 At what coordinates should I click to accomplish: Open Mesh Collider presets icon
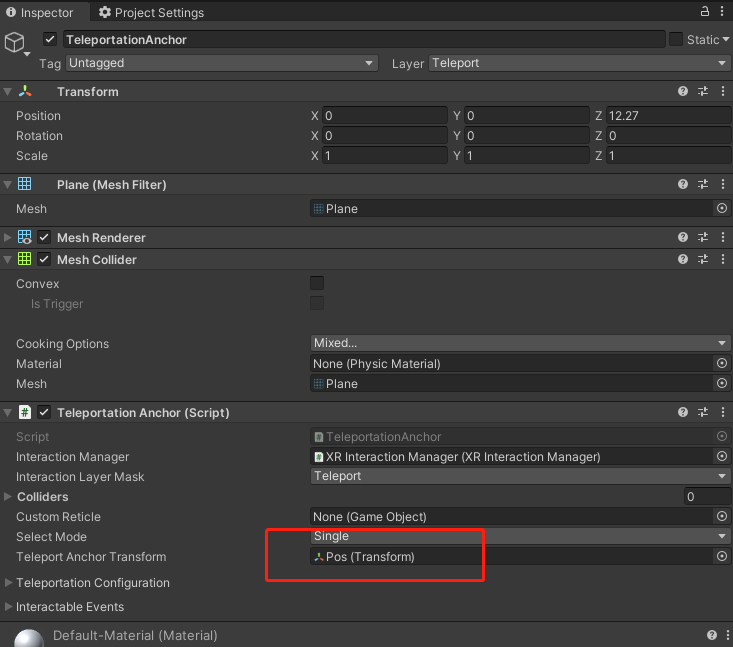[x=703, y=259]
